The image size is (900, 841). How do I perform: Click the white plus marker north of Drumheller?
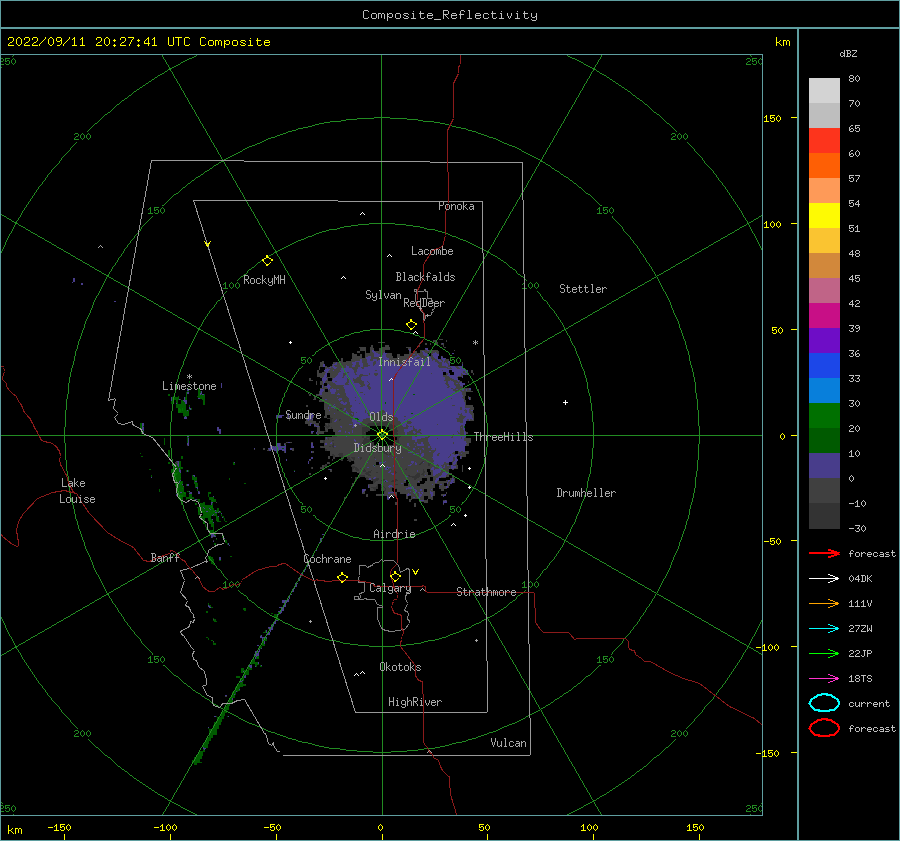(x=565, y=402)
